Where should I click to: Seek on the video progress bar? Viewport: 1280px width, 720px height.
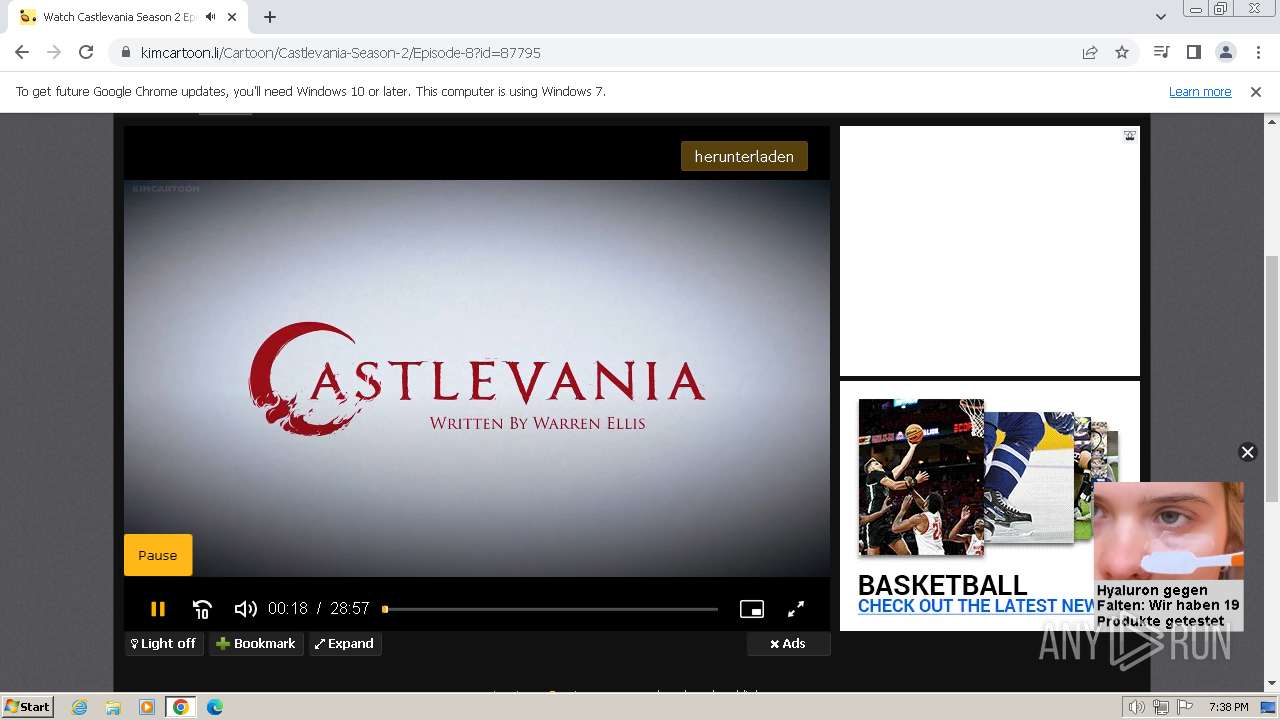pyautogui.click(x=551, y=609)
